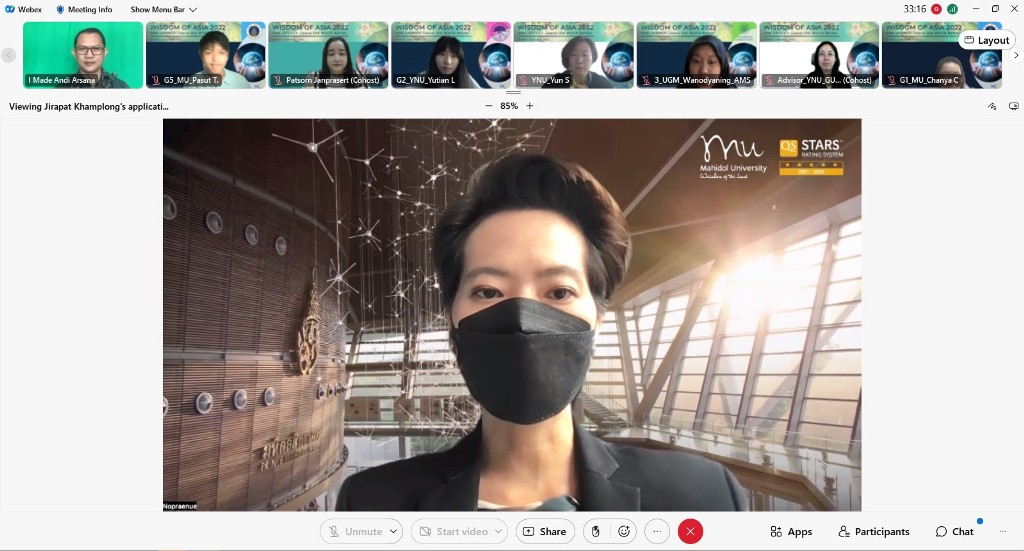Open the Chat panel
The image size is (1024, 551).
point(955,532)
